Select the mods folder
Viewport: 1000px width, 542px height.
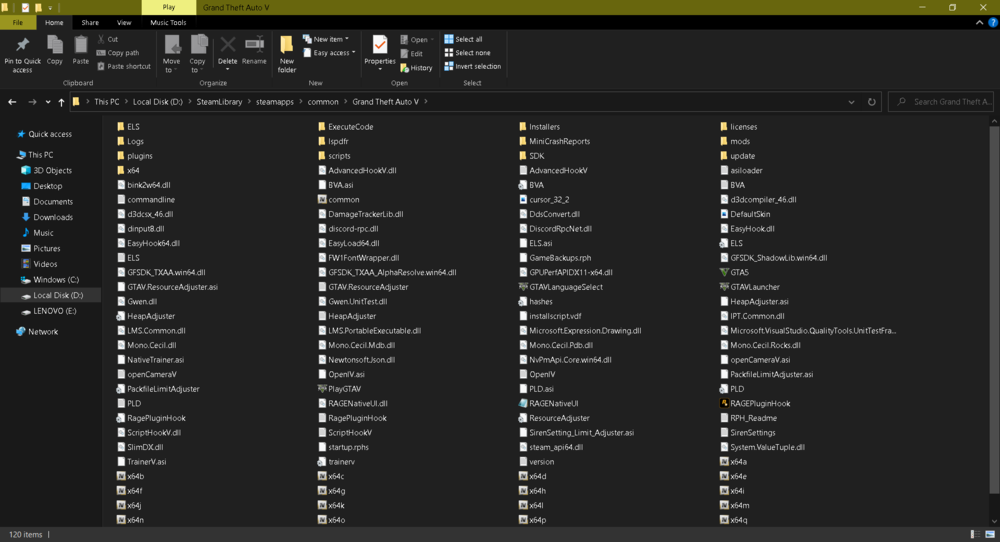[x=735, y=142]
